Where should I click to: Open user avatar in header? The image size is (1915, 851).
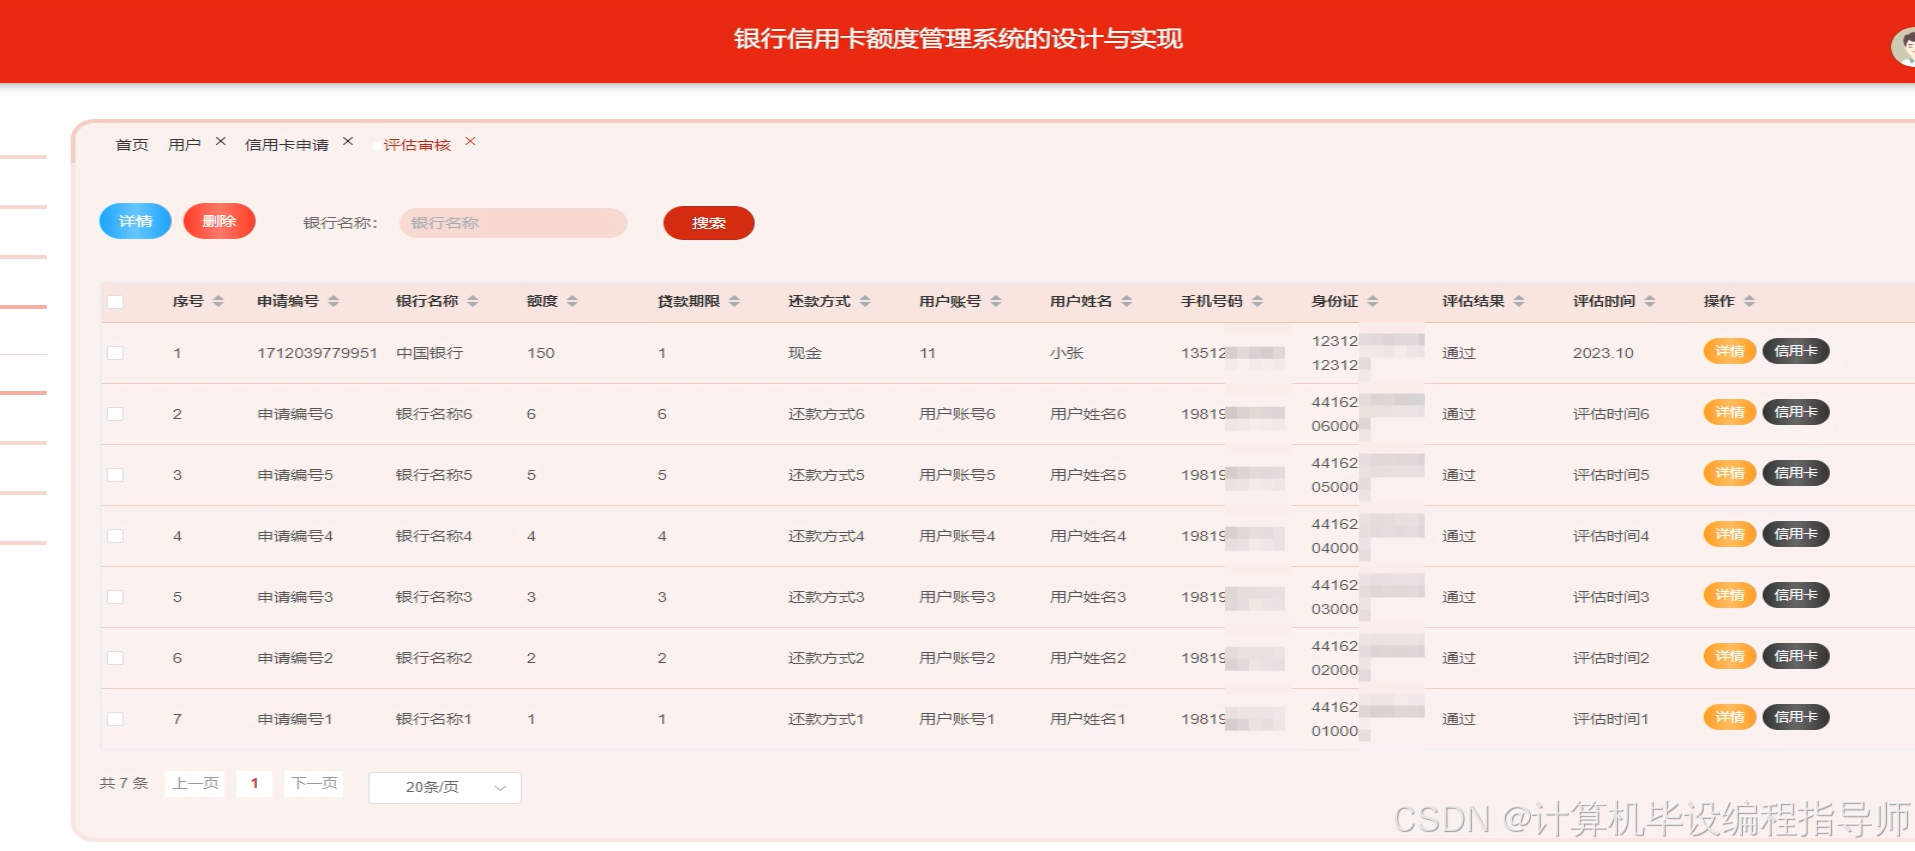1904,46
